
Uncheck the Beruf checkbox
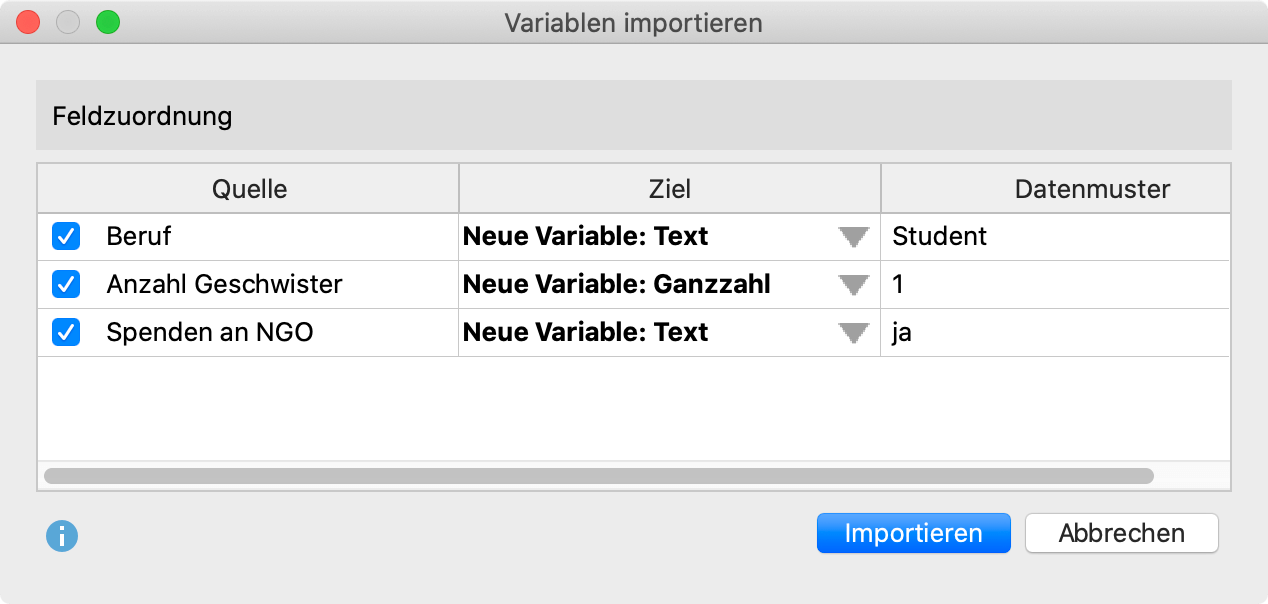(x=66, y=237)
